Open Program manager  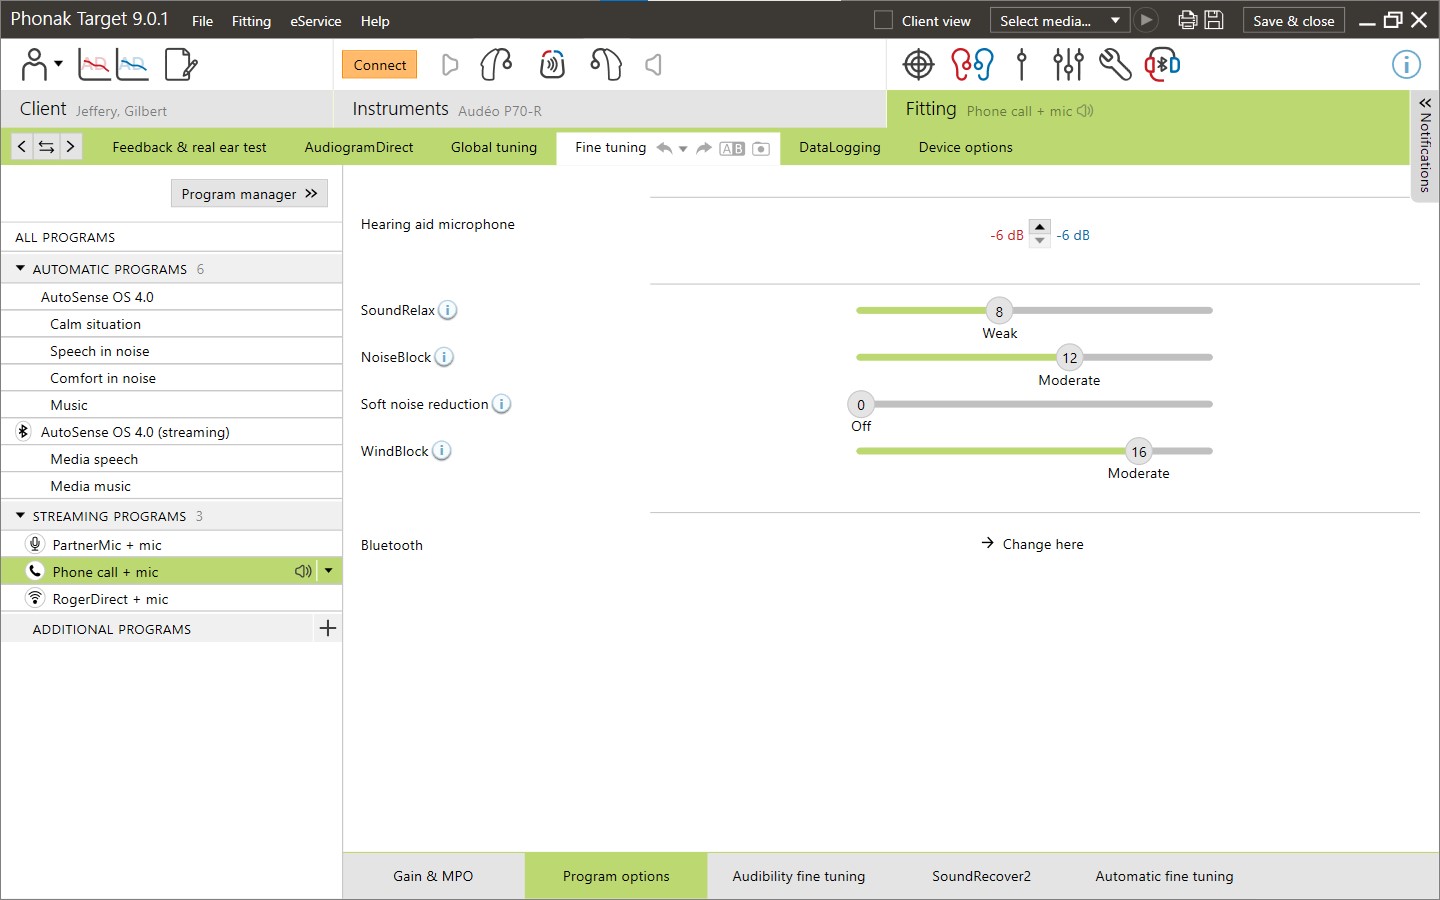click(x=249, y=194)
